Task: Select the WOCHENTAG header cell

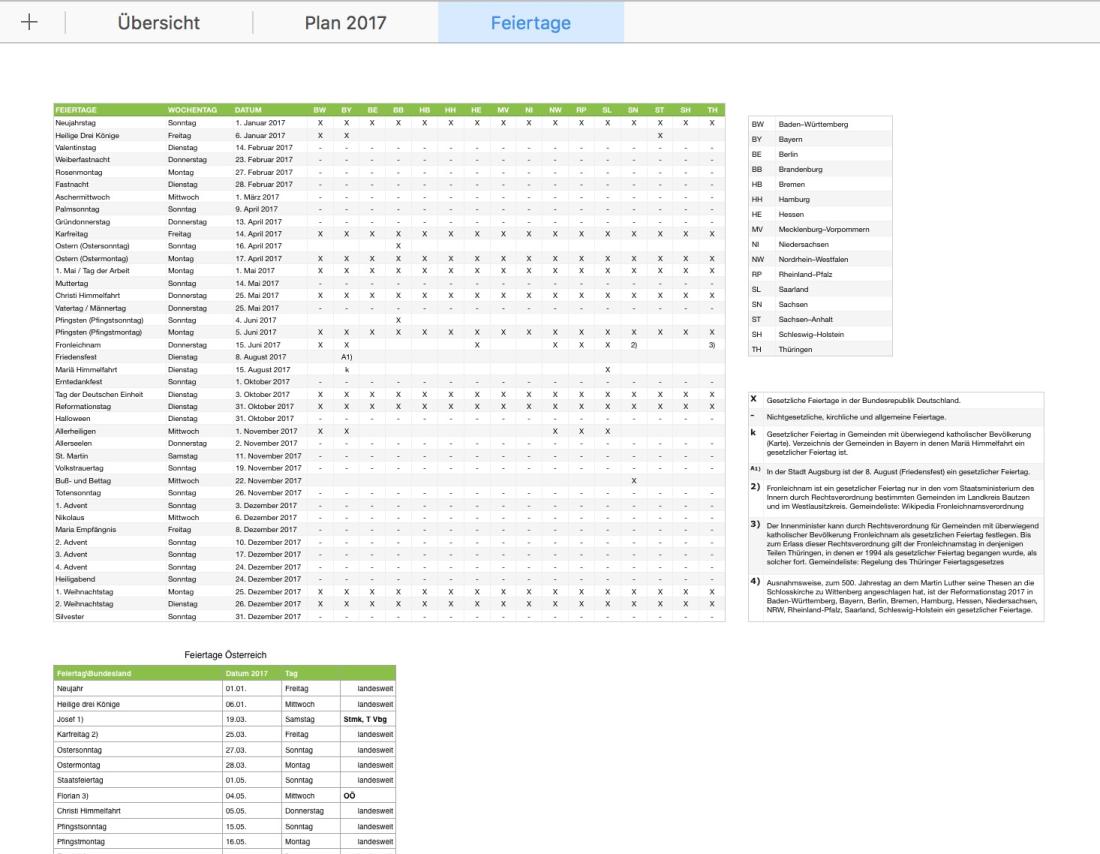Action: pos(188,109)
